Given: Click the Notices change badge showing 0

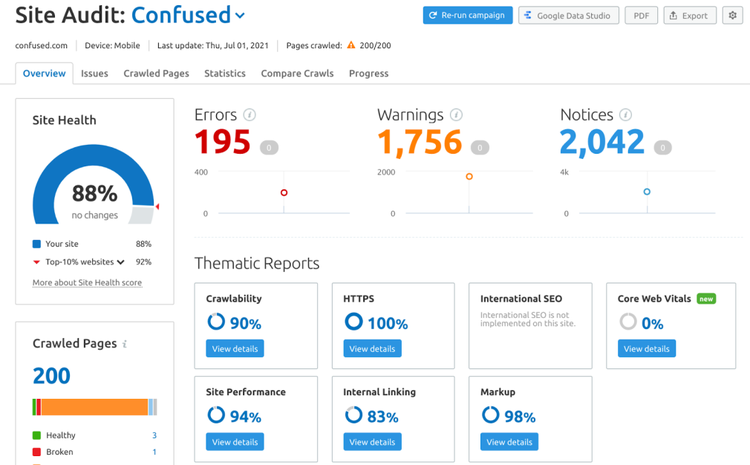Looking at the screenshot, I should pos(662,148).
